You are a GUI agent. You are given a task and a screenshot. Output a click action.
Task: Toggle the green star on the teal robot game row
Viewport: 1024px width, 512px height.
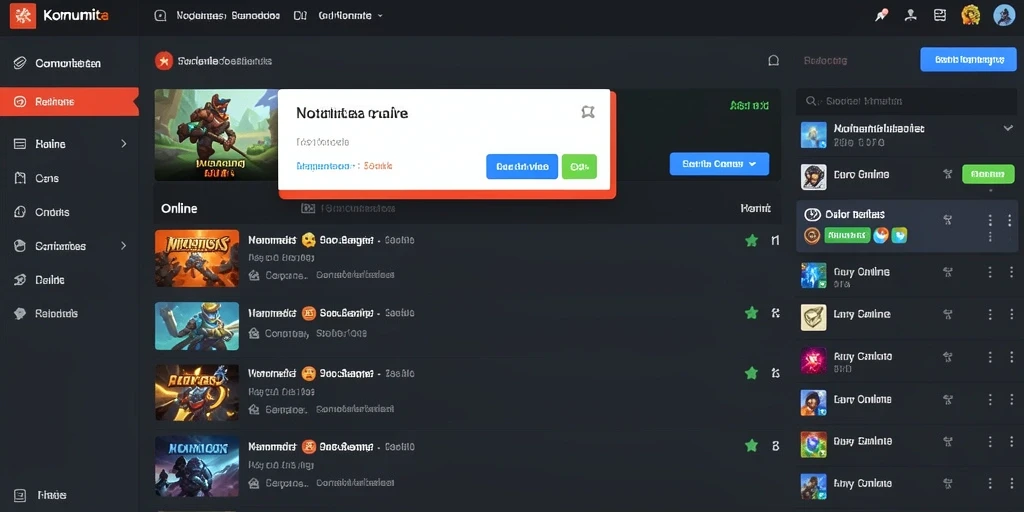click(x=752, y=313)
